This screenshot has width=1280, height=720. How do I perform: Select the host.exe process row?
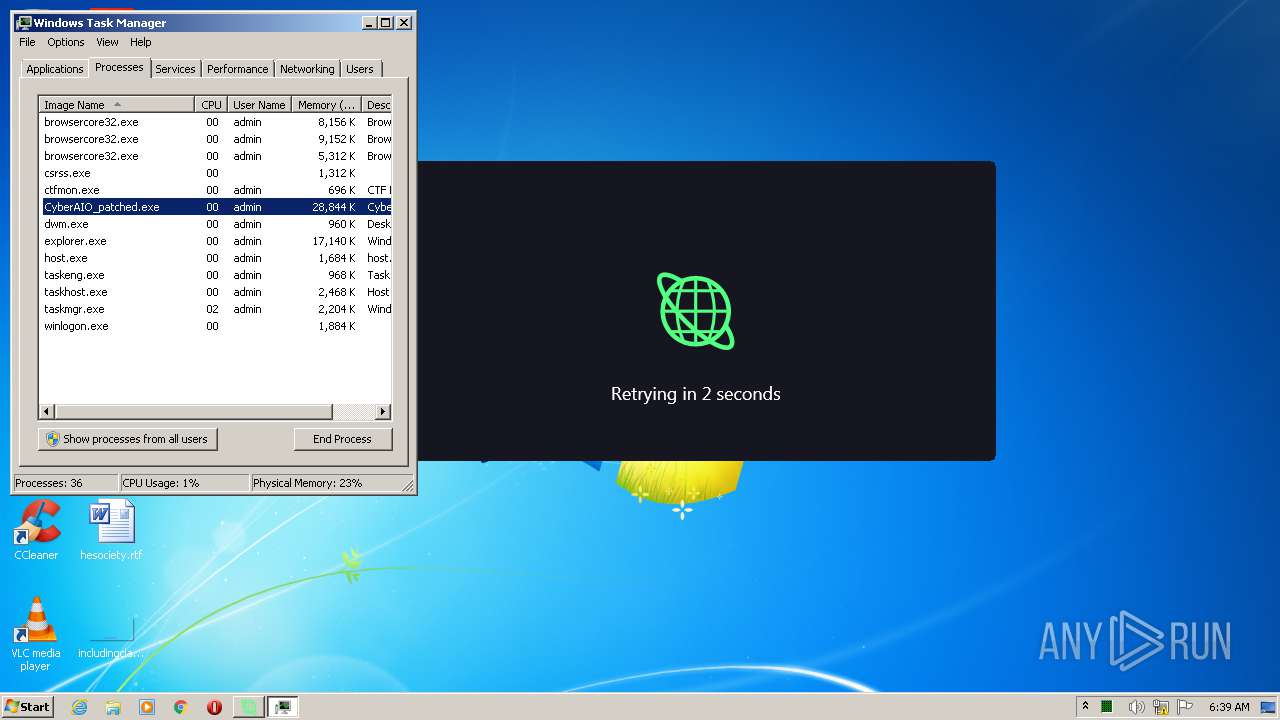[216, 258]
